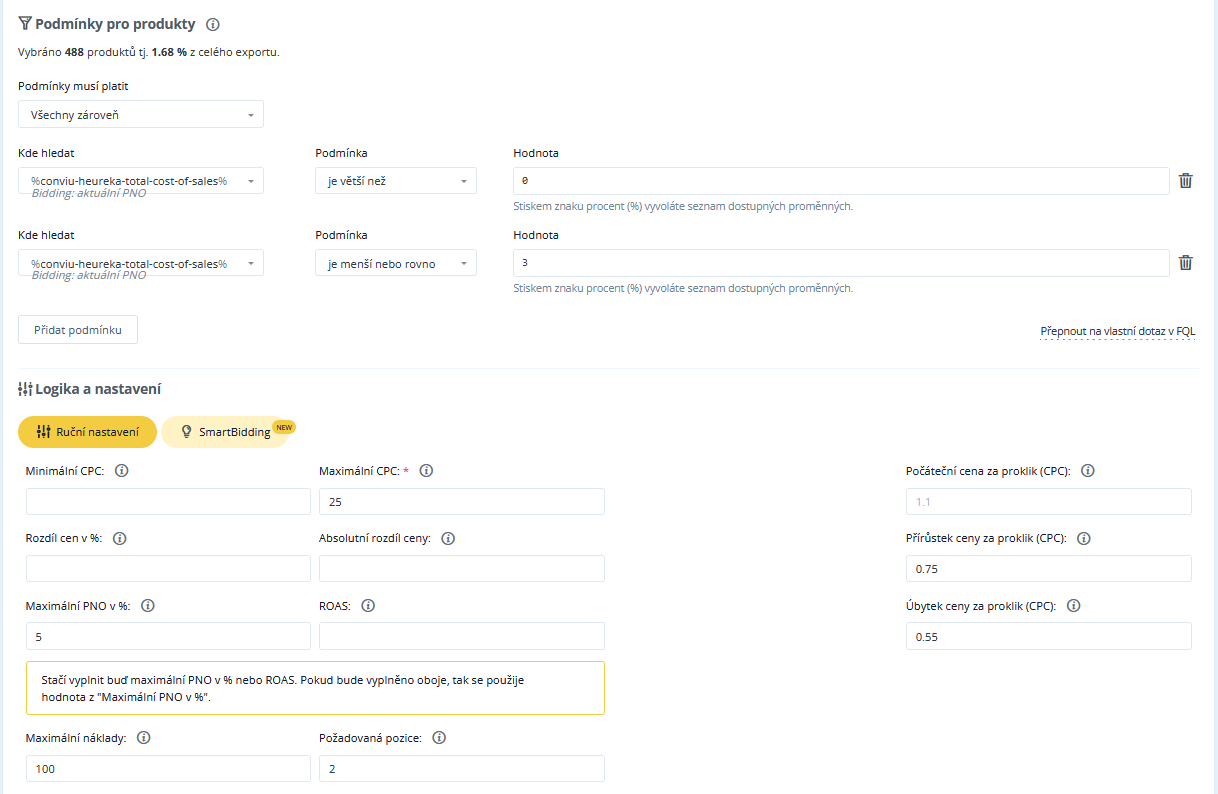The height and width of the screenshot is (794, 1218).
Task: Switch to Ruční nastavení tab
Action: pyautogui.click(x=88, y=432)
